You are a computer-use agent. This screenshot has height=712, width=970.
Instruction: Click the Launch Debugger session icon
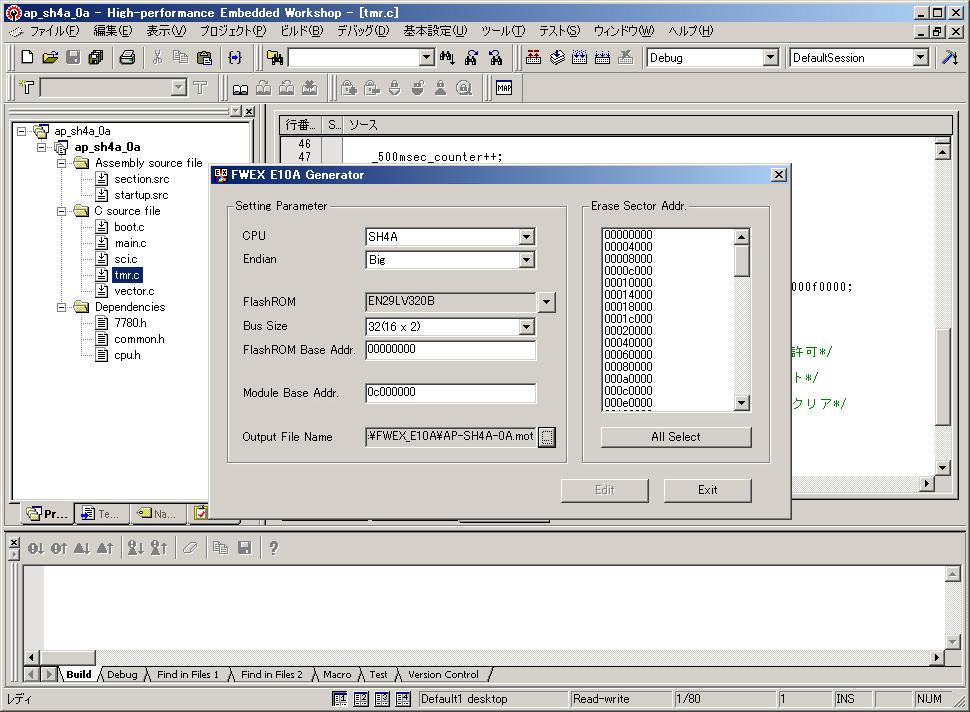point(950,58)
